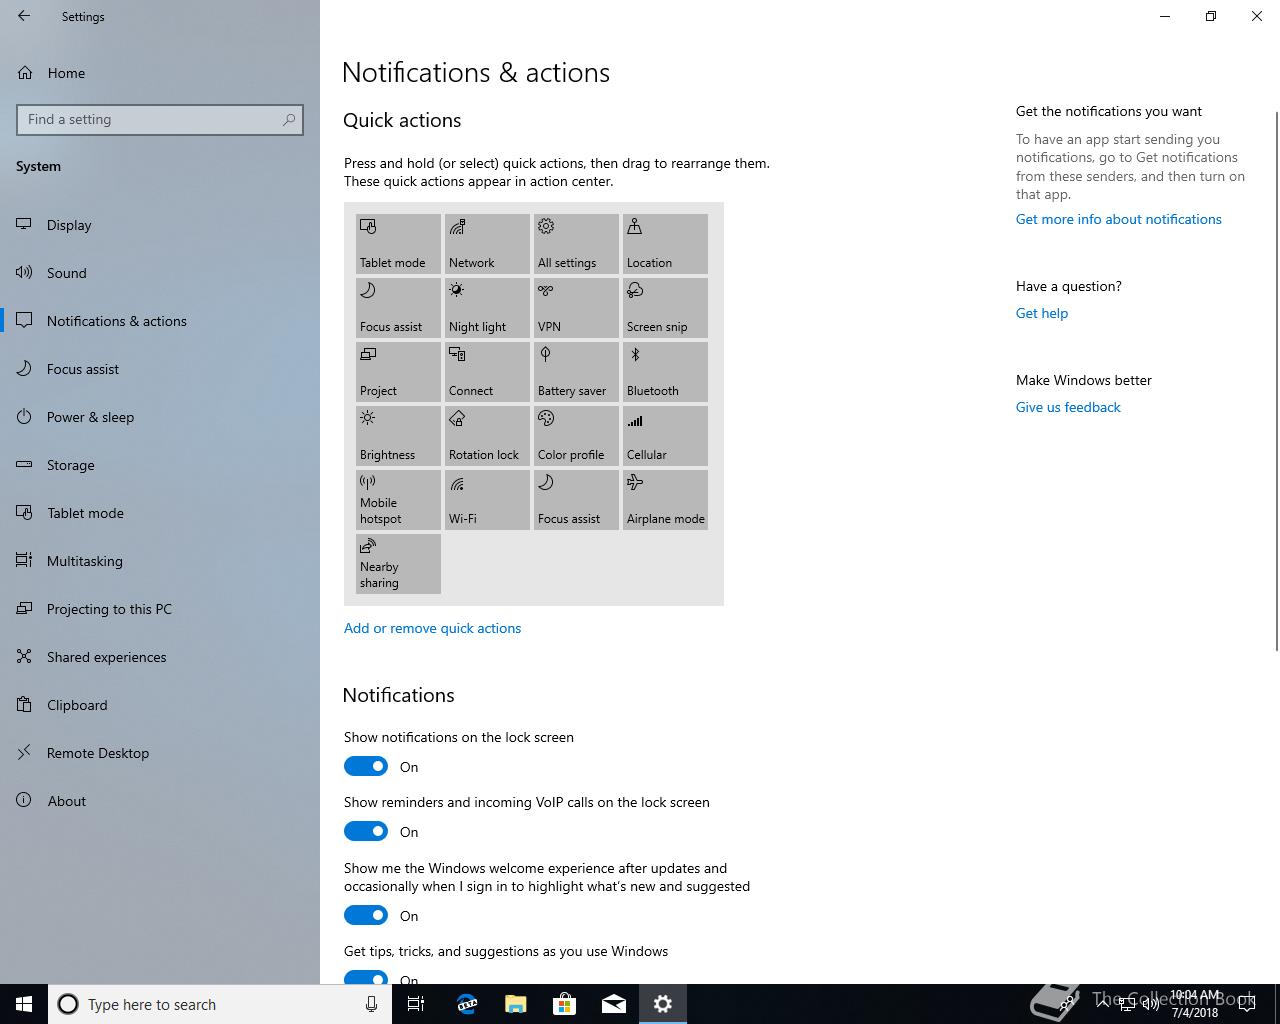Select the Brightness quick action tile
The image size is (1280, 1024).
pos(398,436)
